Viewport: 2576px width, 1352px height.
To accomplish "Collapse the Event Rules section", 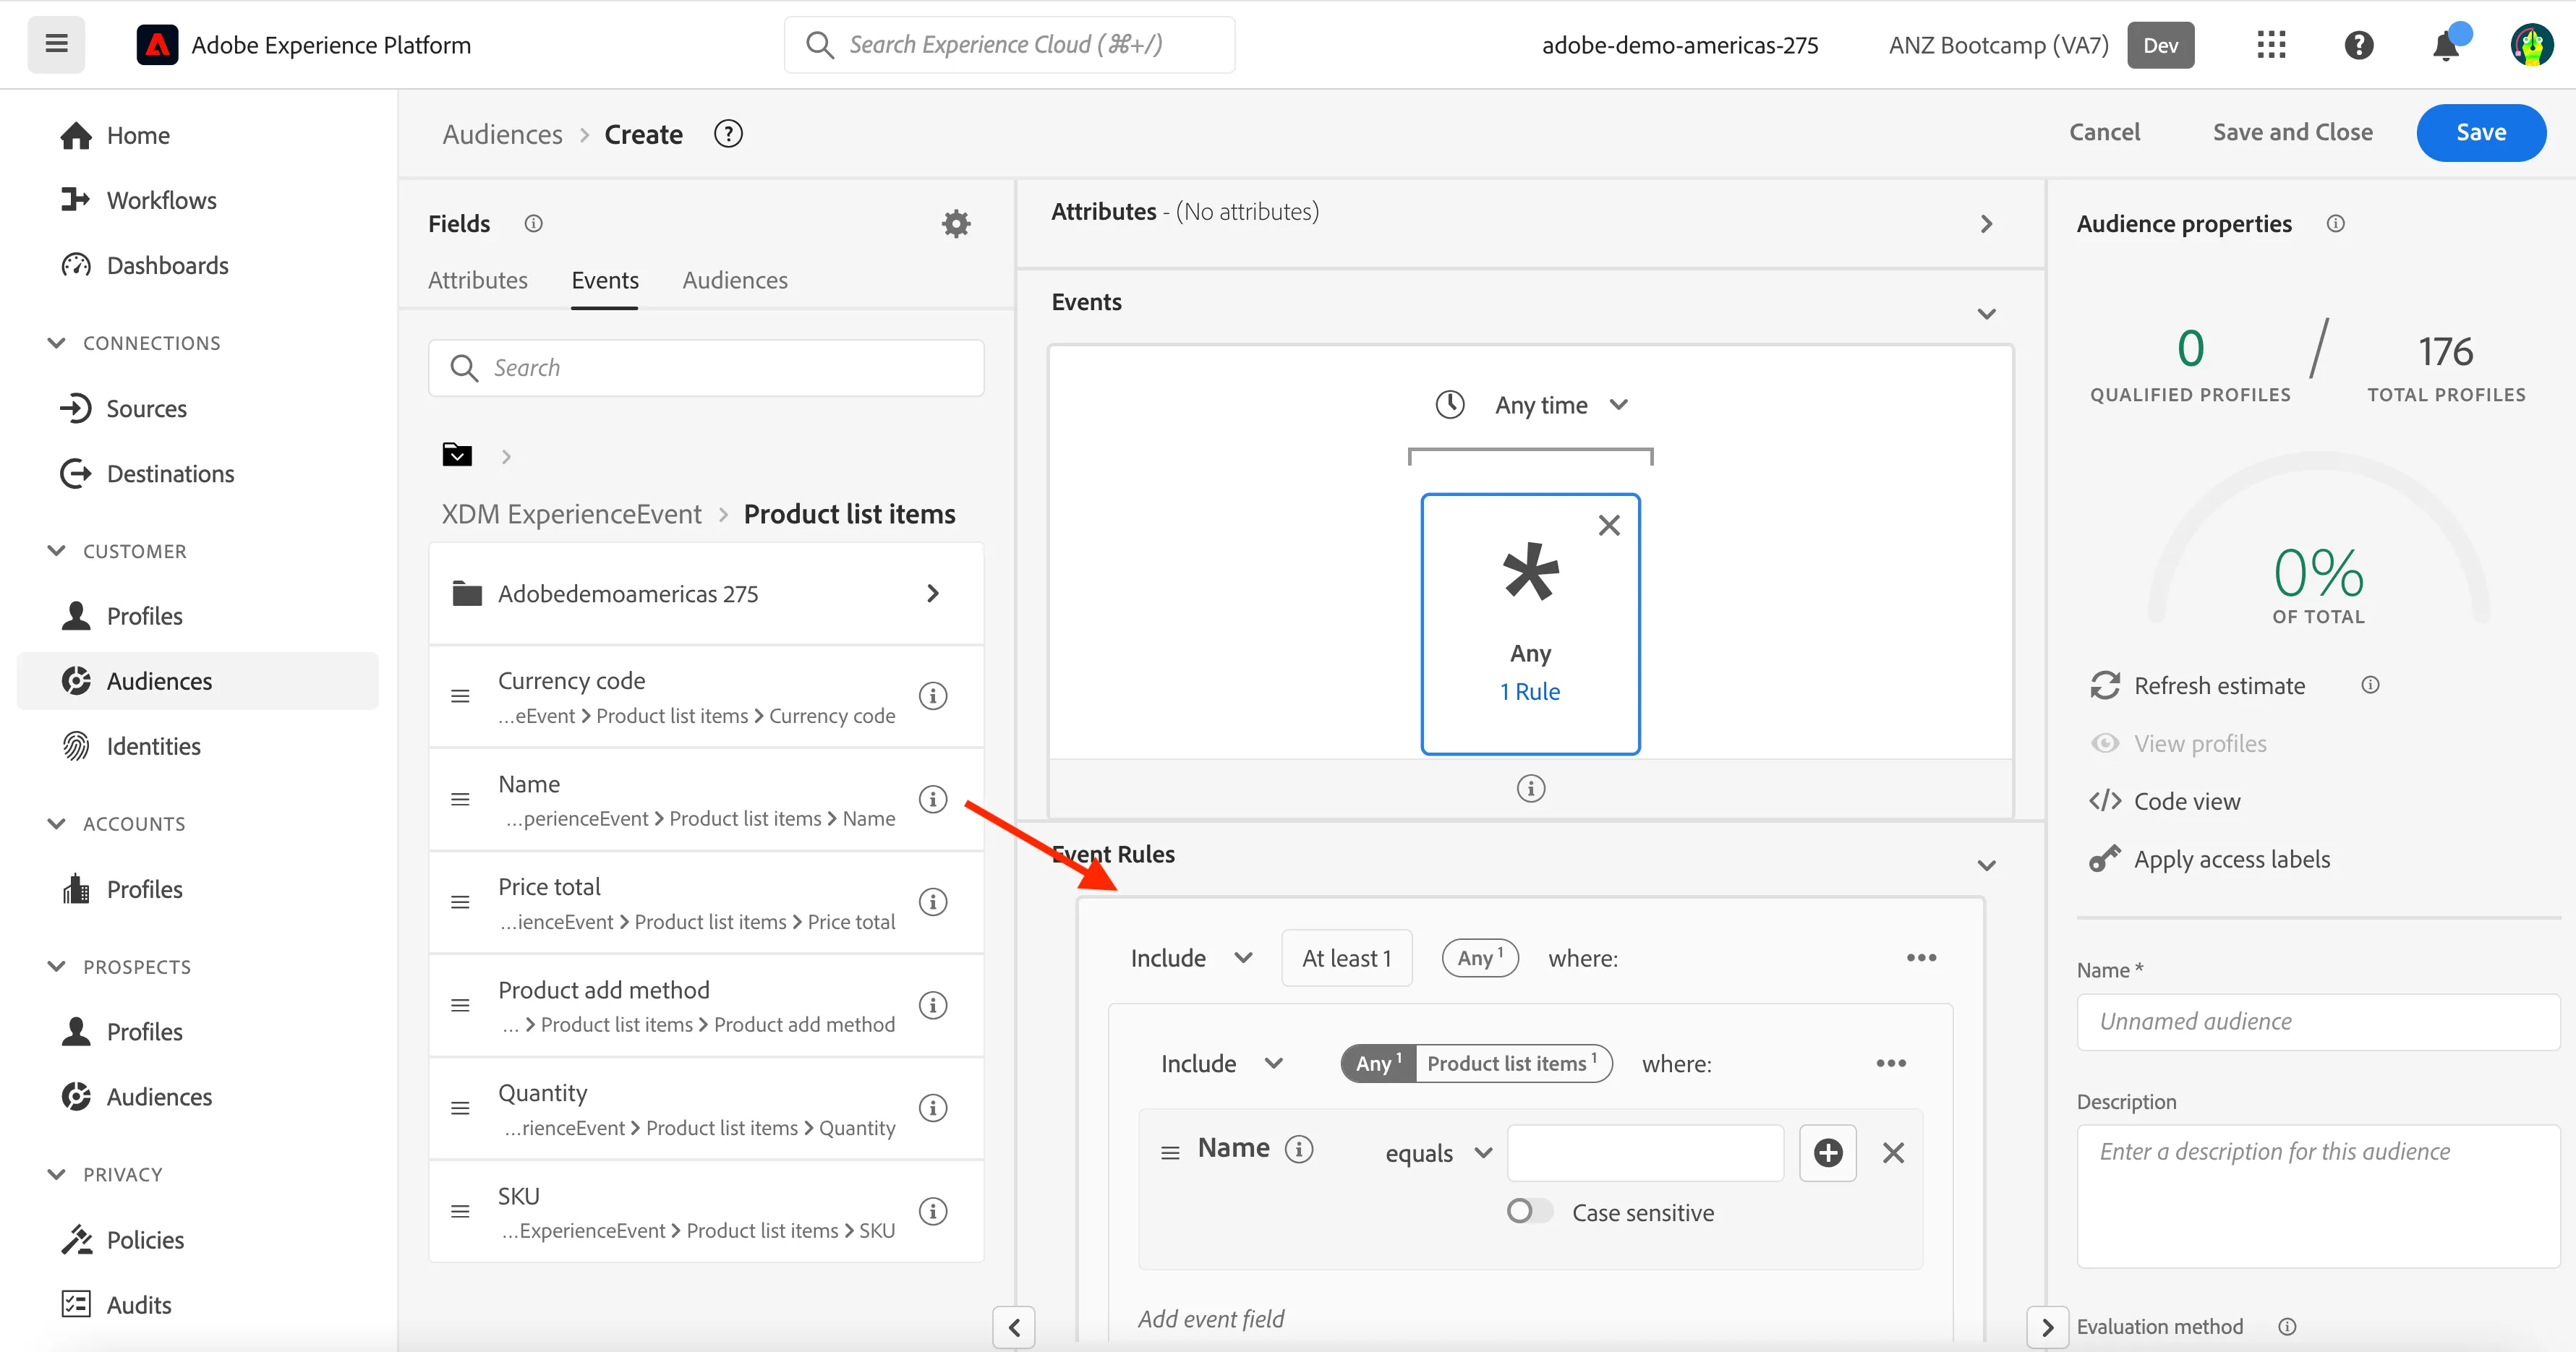I will pyautogui.click(x=1985, y=865).
